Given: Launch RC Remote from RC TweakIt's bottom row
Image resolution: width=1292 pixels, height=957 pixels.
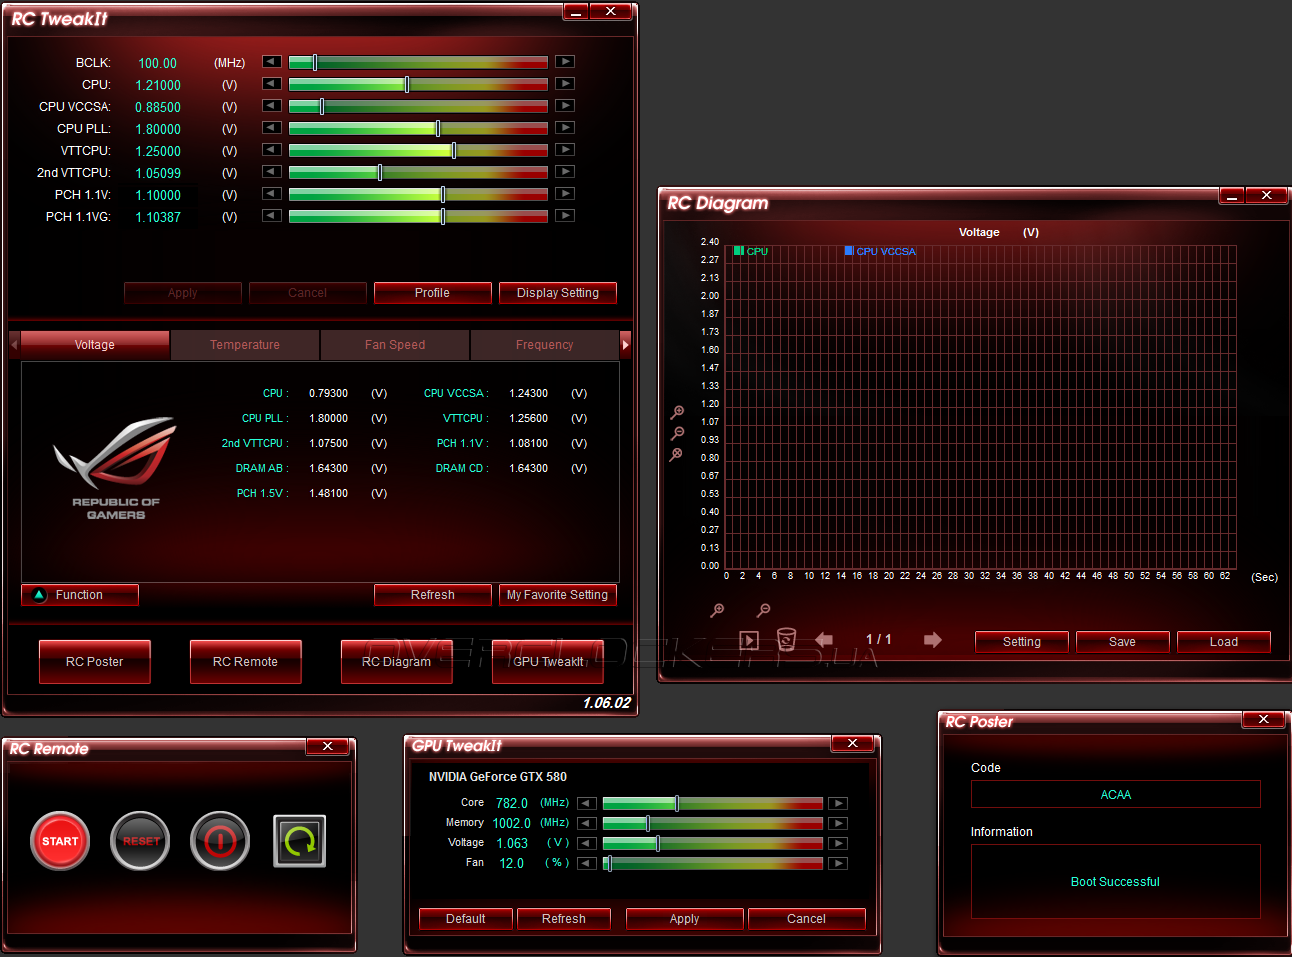Looking at the screenshot, I should (x=246, y=662).
